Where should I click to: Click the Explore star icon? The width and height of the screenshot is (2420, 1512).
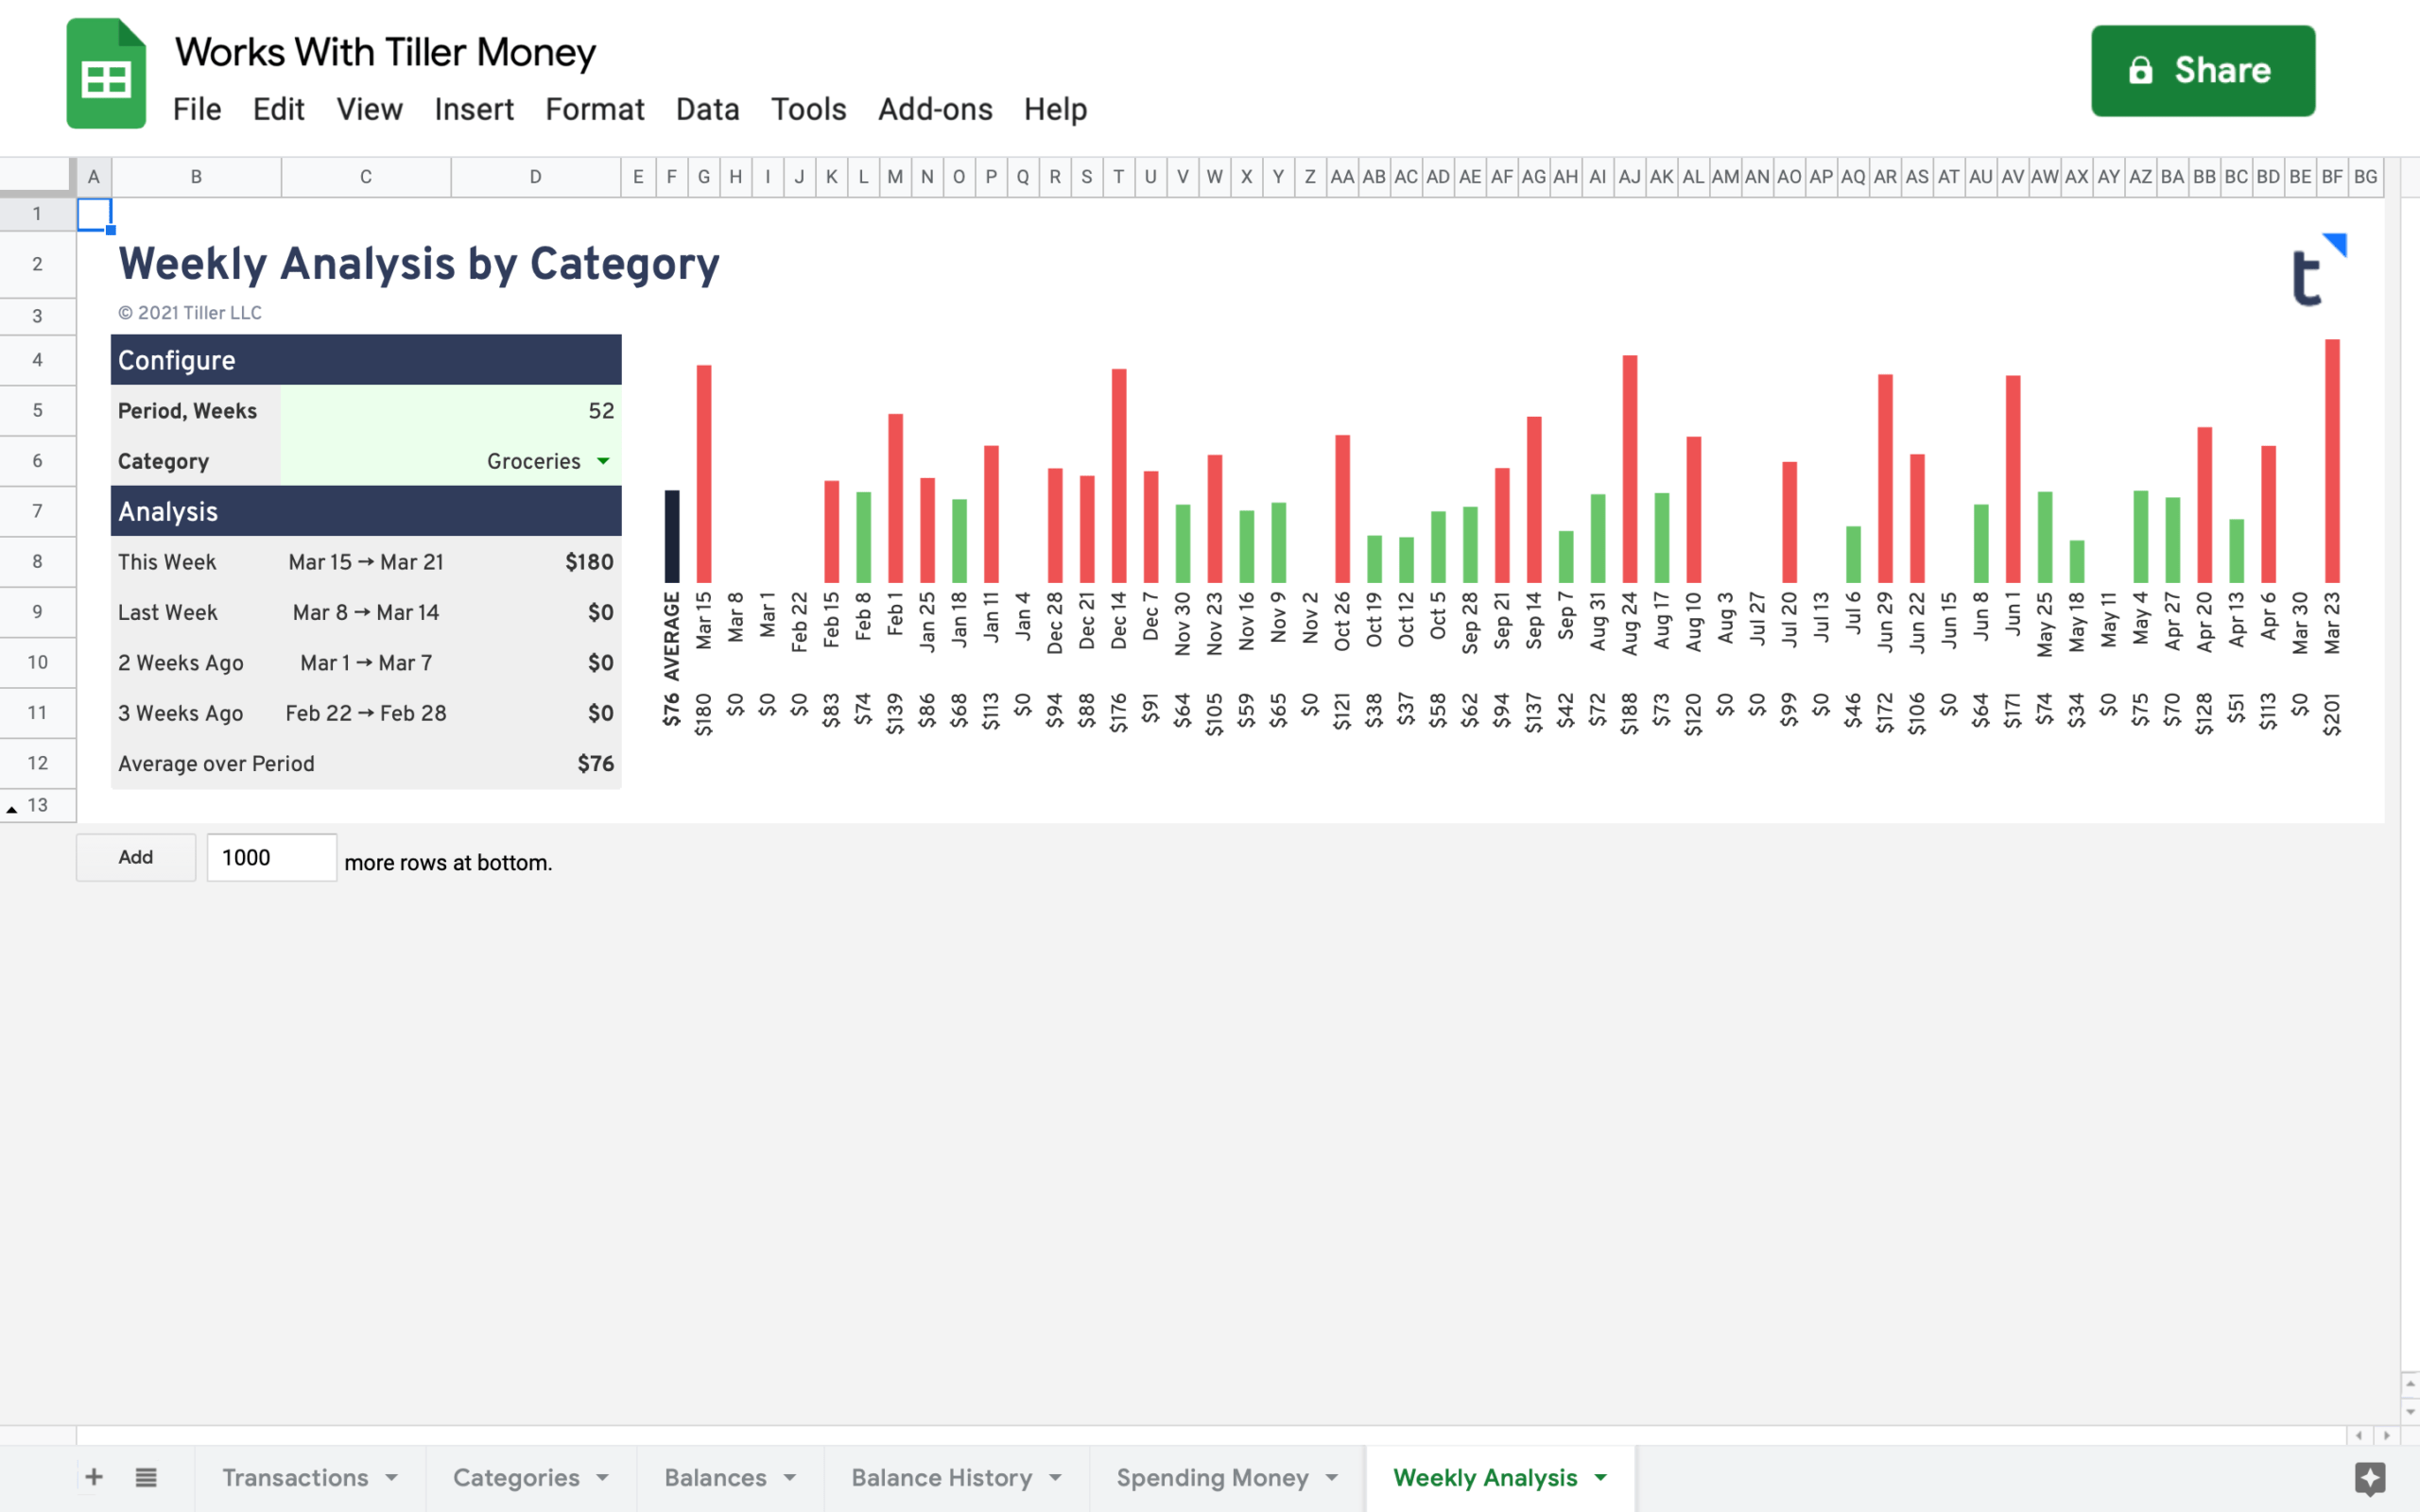point(2369,1478)
